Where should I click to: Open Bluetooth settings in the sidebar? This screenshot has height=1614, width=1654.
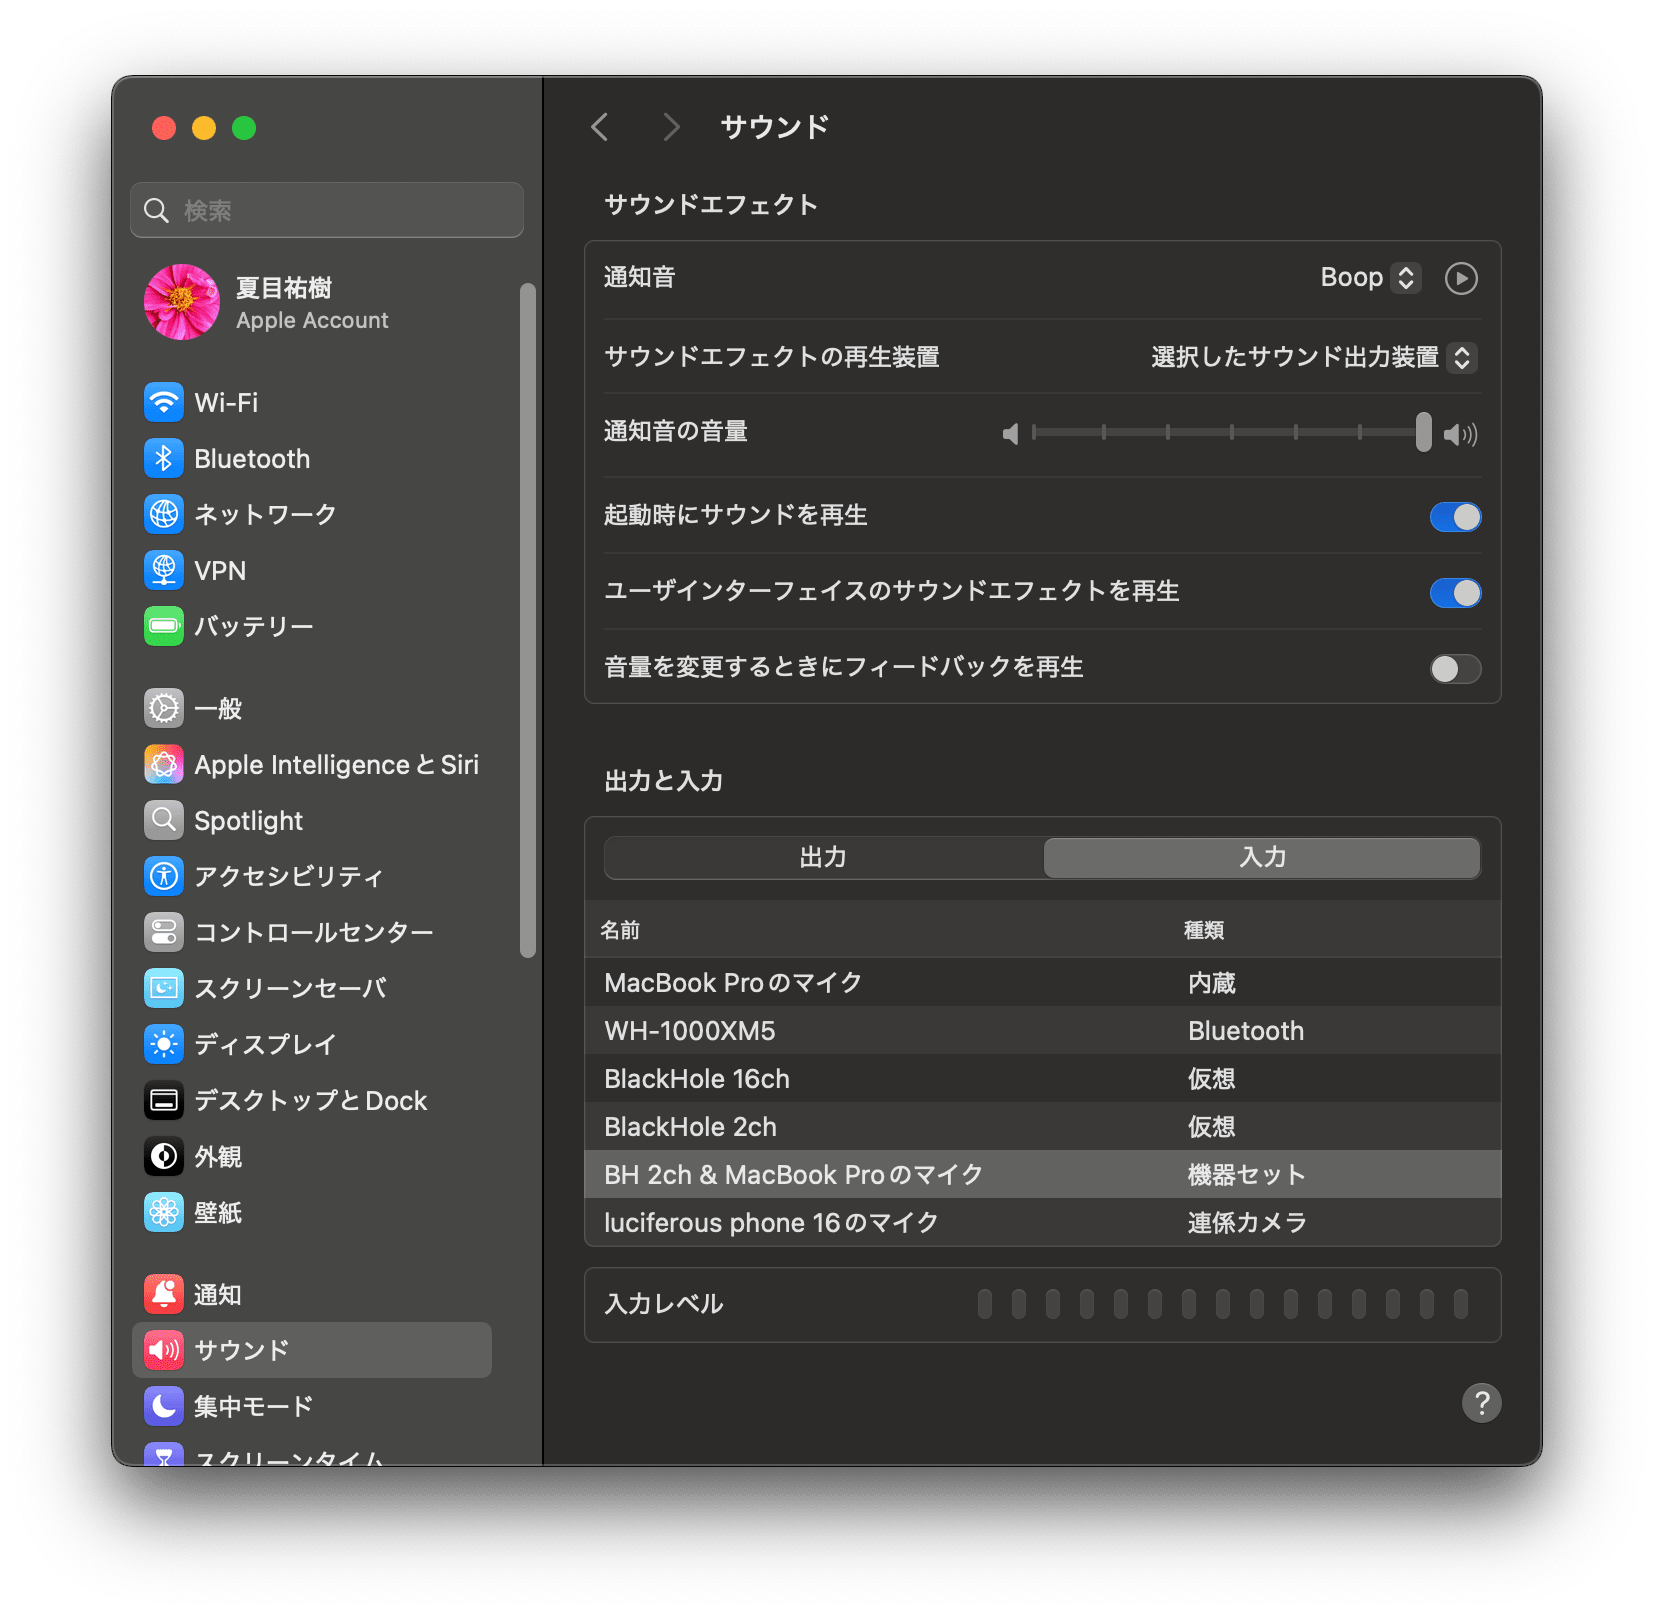250,458
